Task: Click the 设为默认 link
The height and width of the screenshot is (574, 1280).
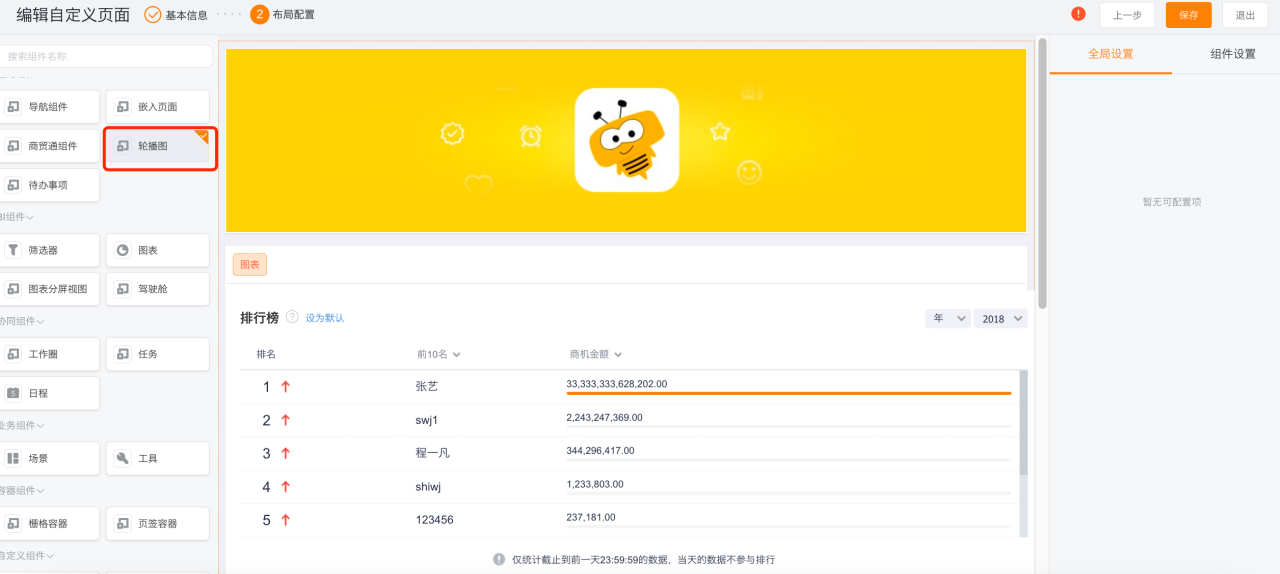Action: [x=325, y=318]
